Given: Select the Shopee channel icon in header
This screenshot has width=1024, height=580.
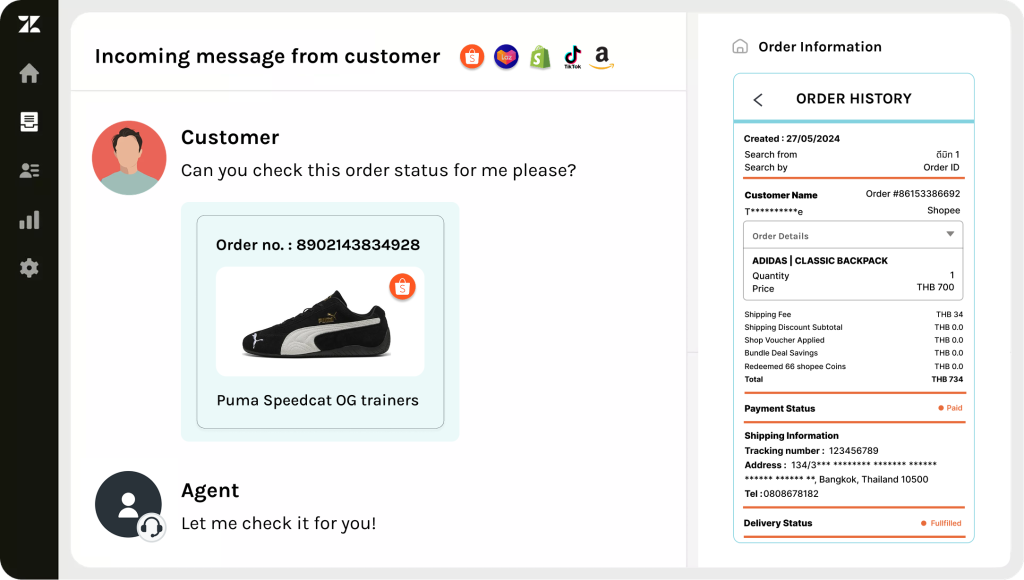Looking at the screenshot, I should click(472, 57).
